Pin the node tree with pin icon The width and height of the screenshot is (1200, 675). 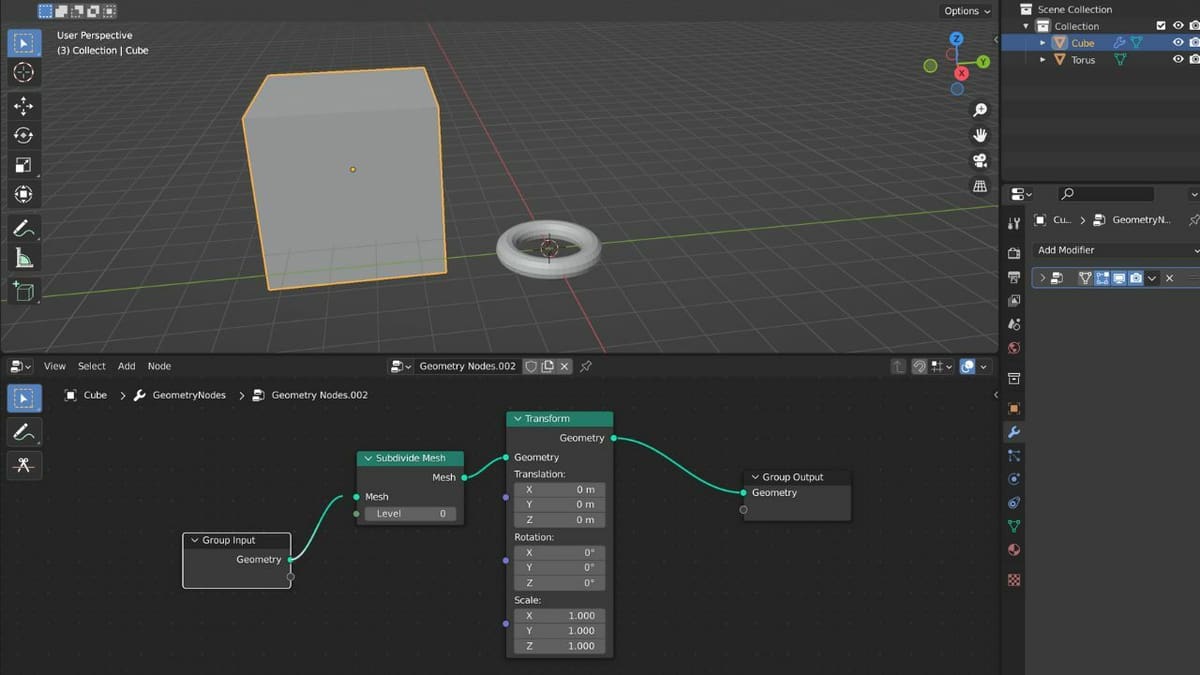pyautogui.click(x=586, y=367)
